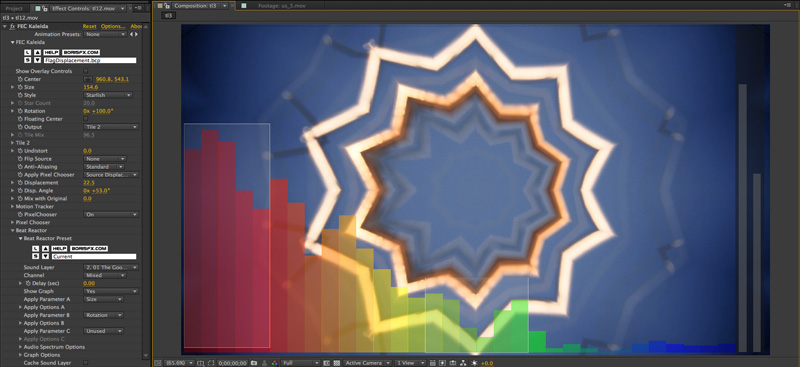Click the FlagDisplacement.bcp preset name field
The width and height of the screenshot is (800, 367).
click(x=93, y=60)
